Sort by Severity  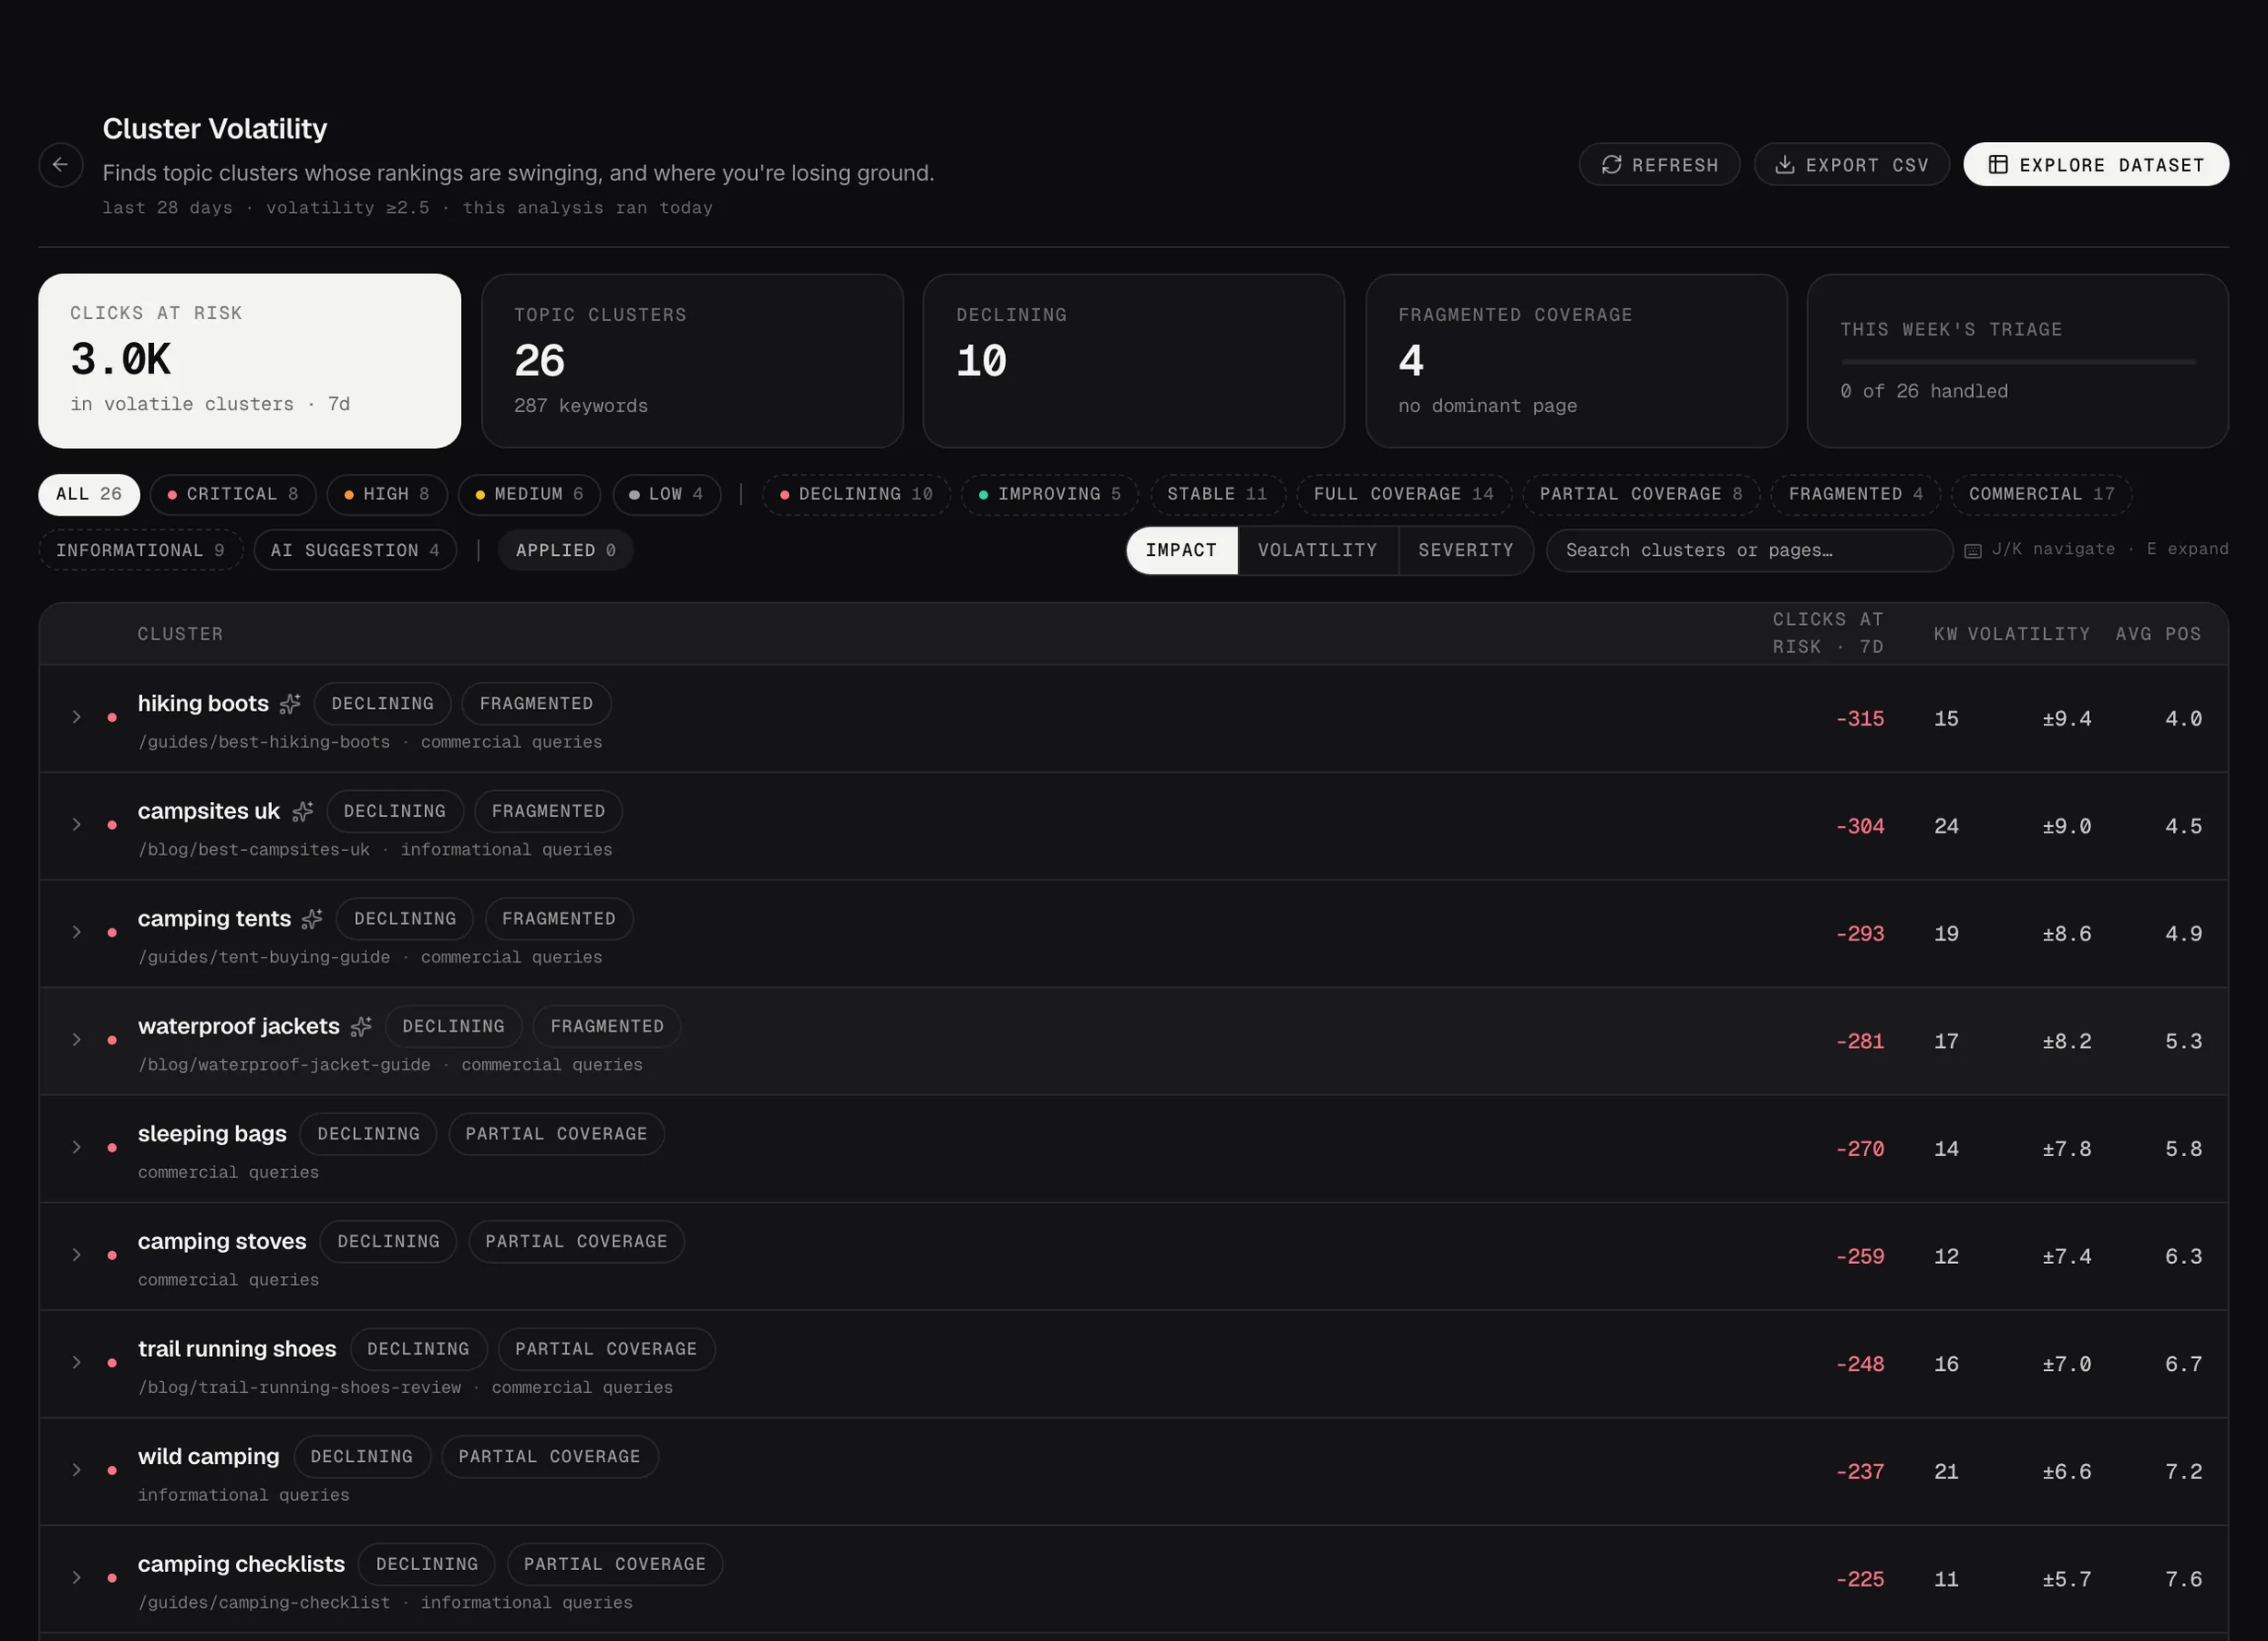1466,550
